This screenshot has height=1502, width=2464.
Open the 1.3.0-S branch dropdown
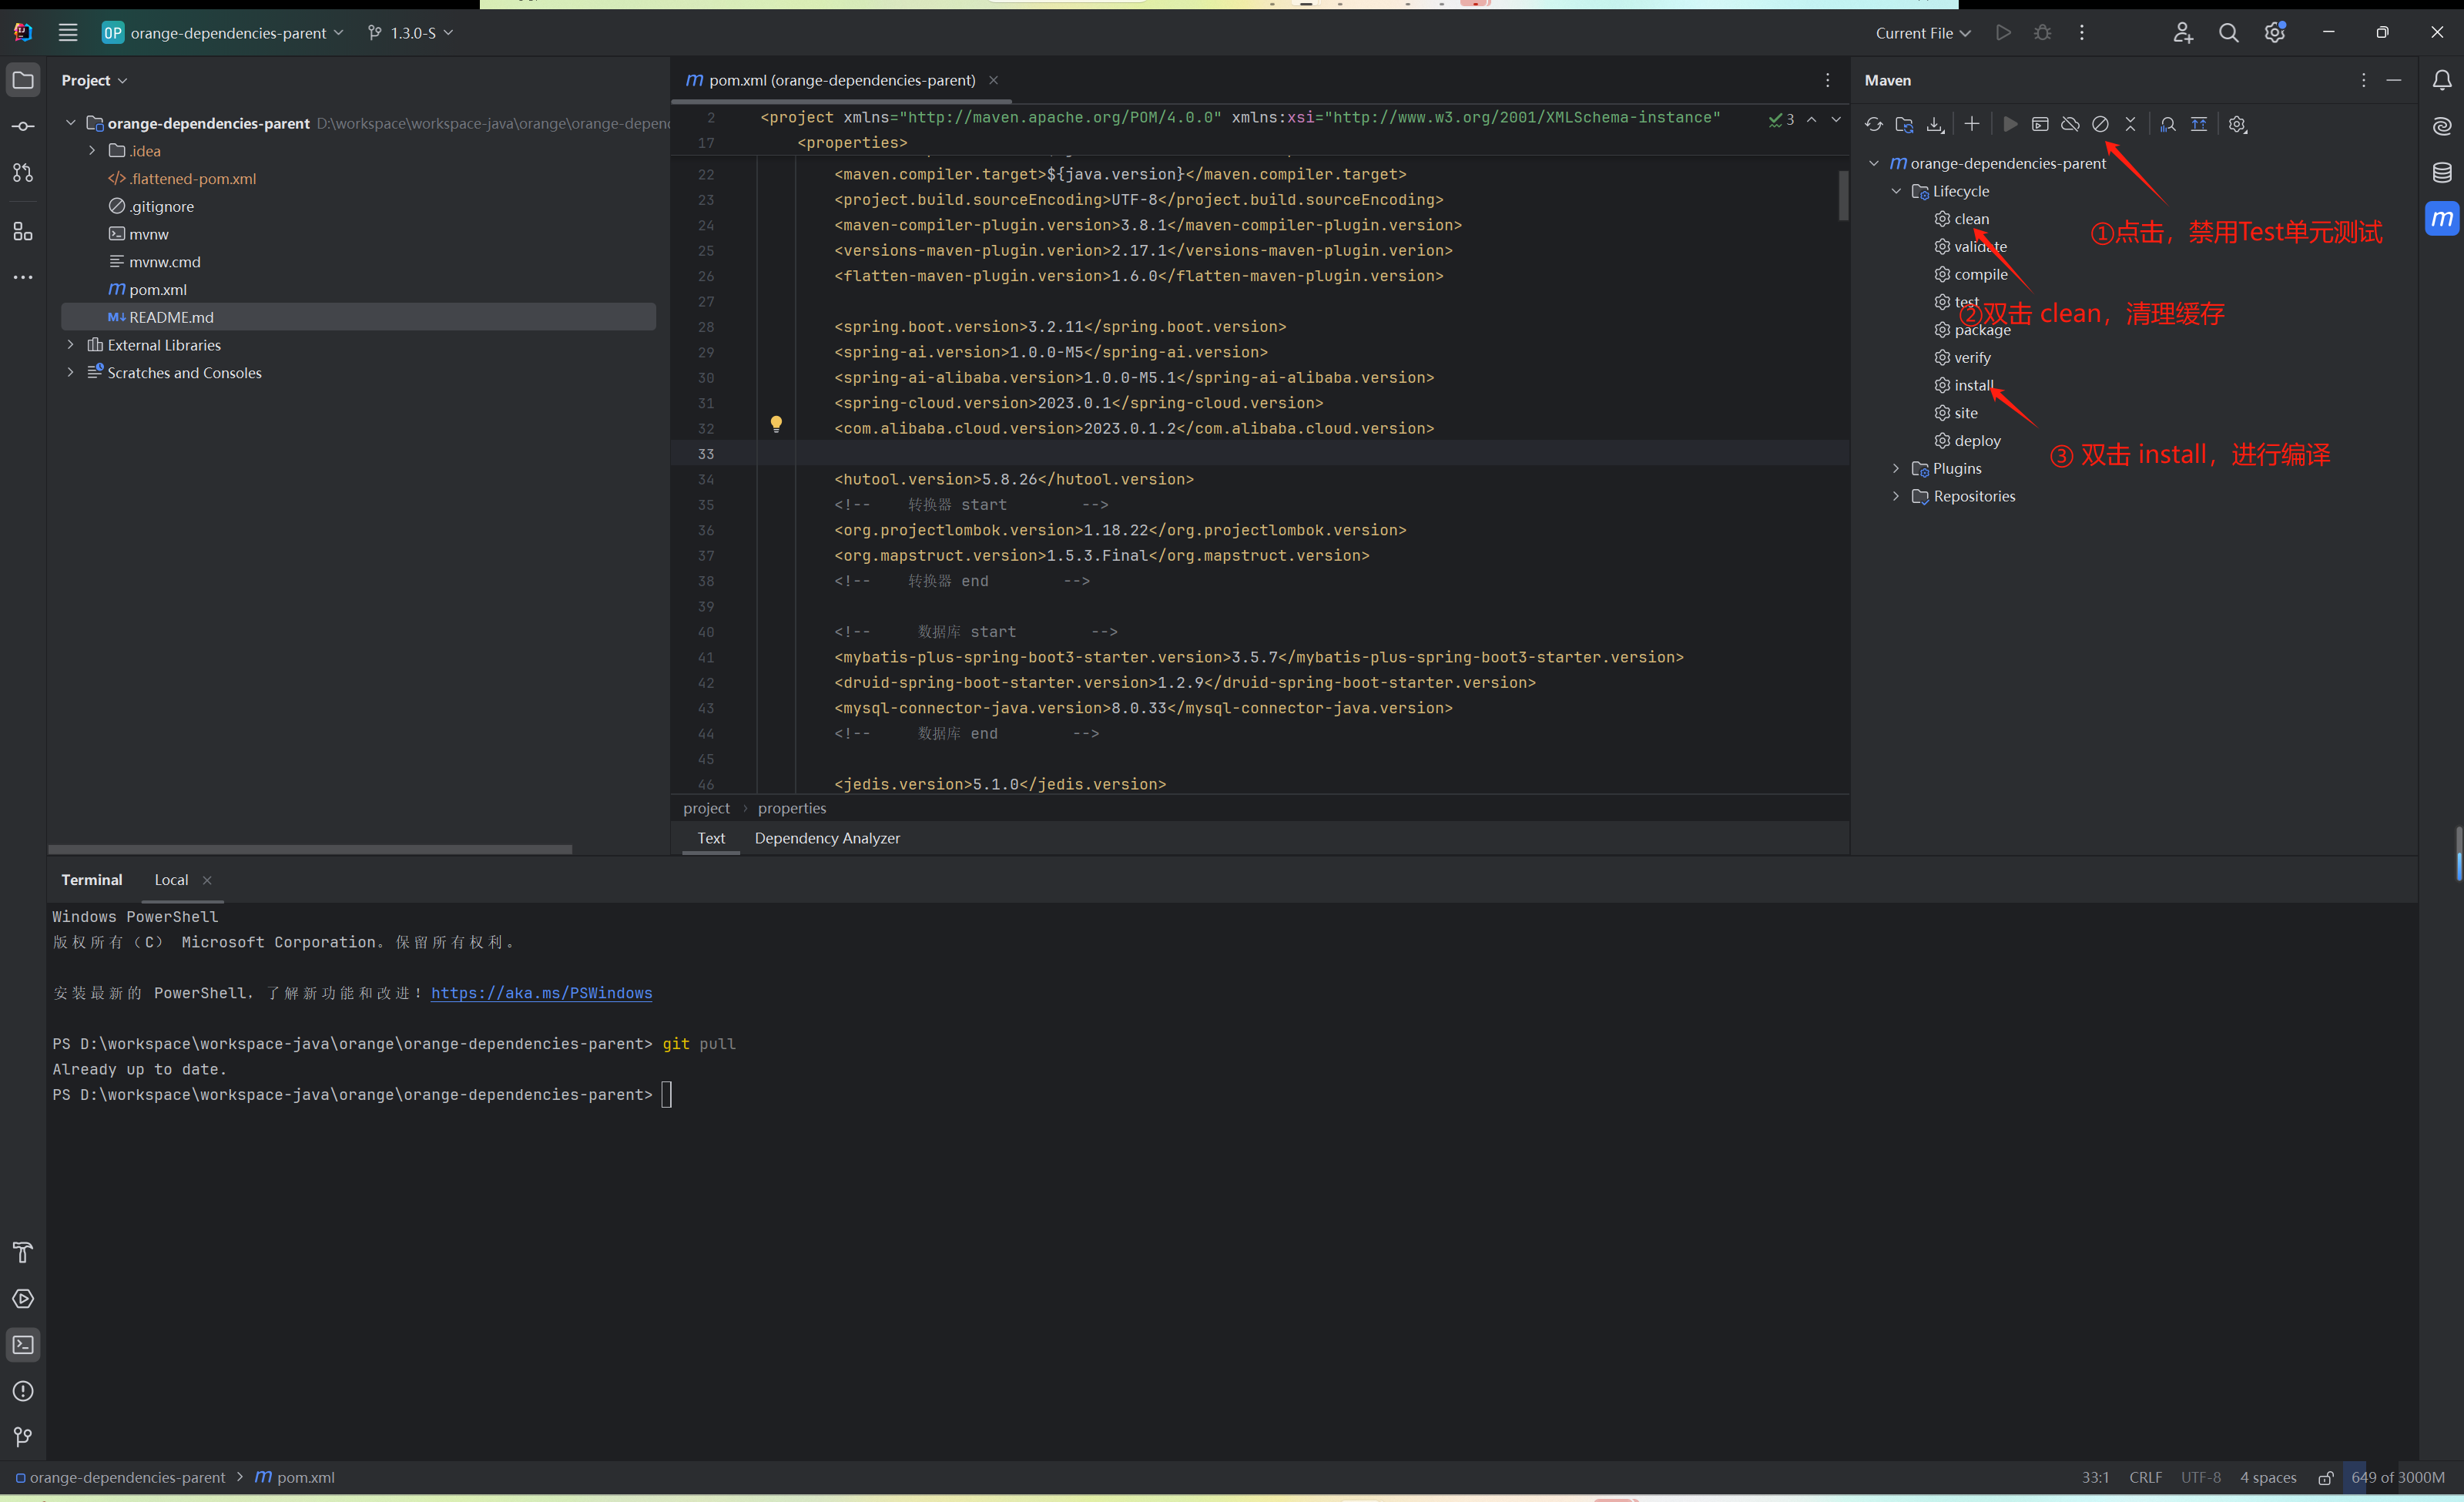coord(410,33)
